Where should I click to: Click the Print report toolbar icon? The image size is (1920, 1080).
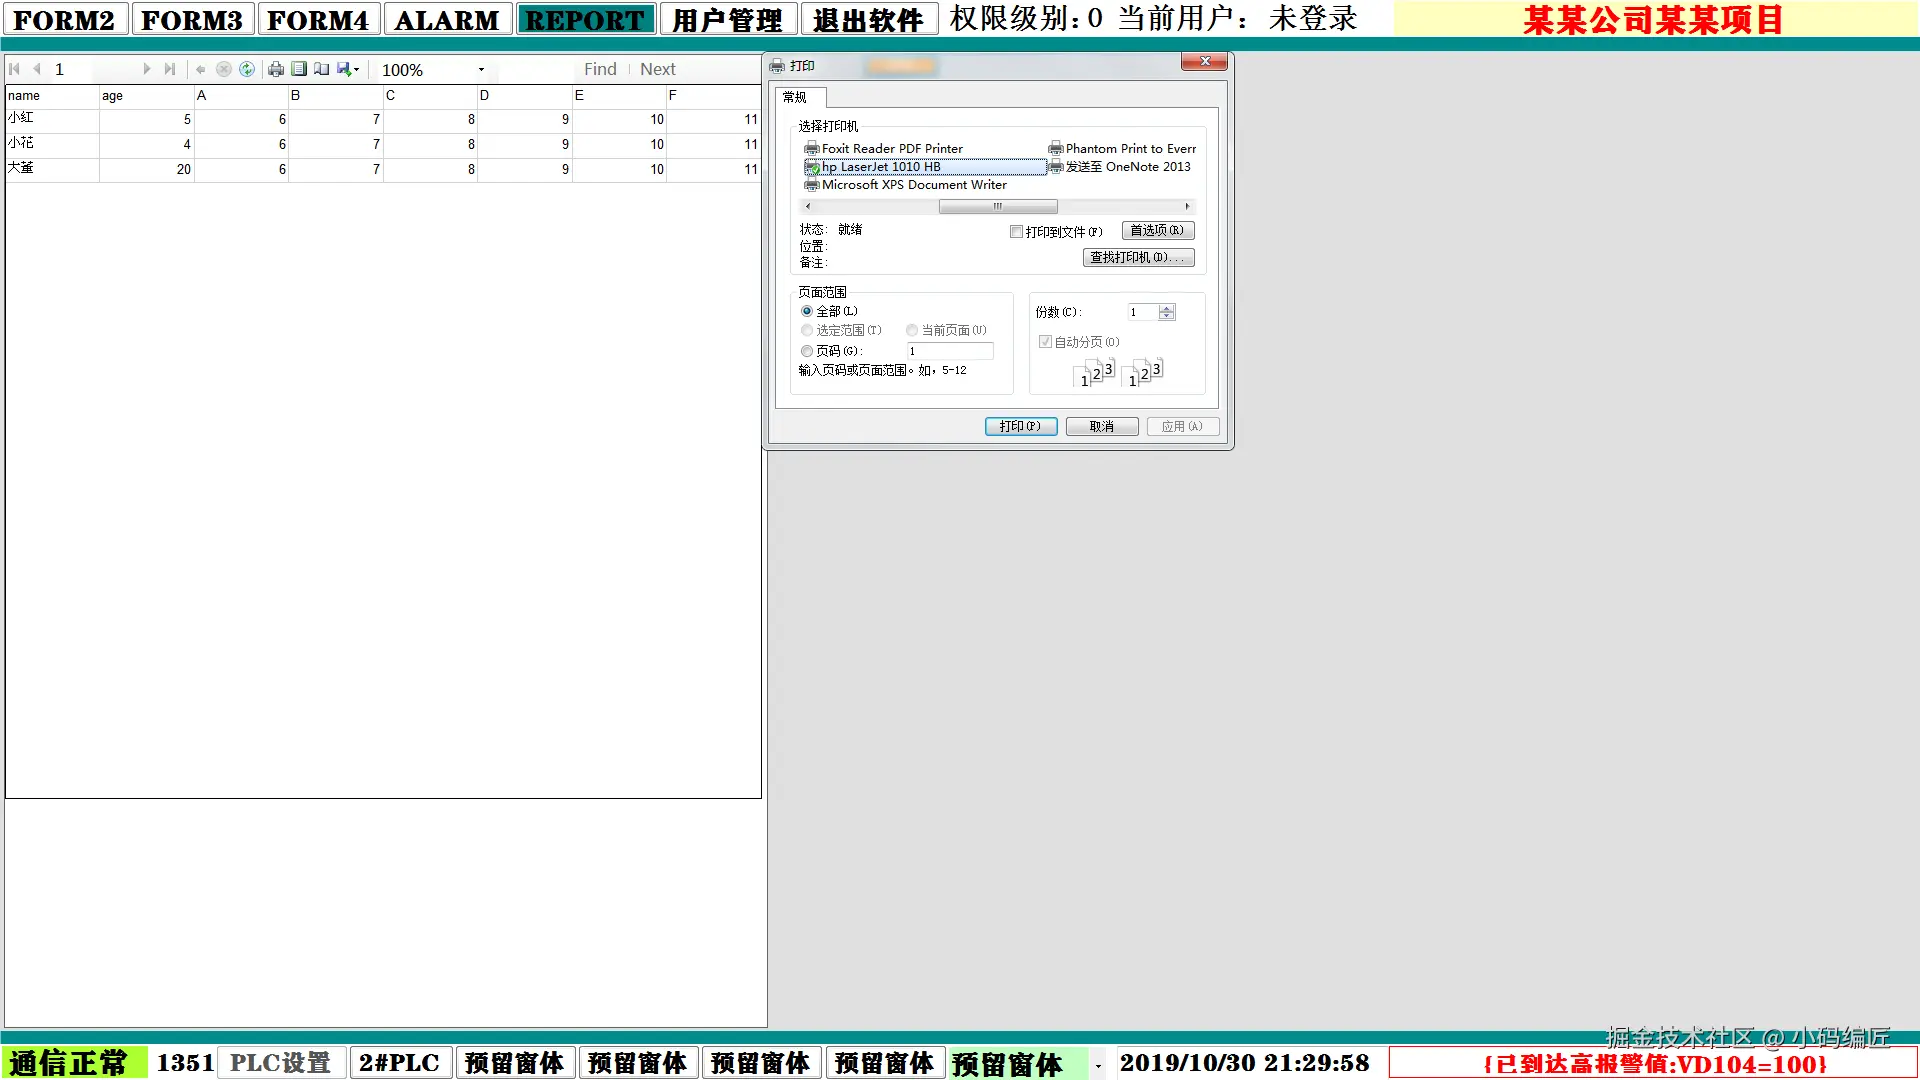pos(276,69)
